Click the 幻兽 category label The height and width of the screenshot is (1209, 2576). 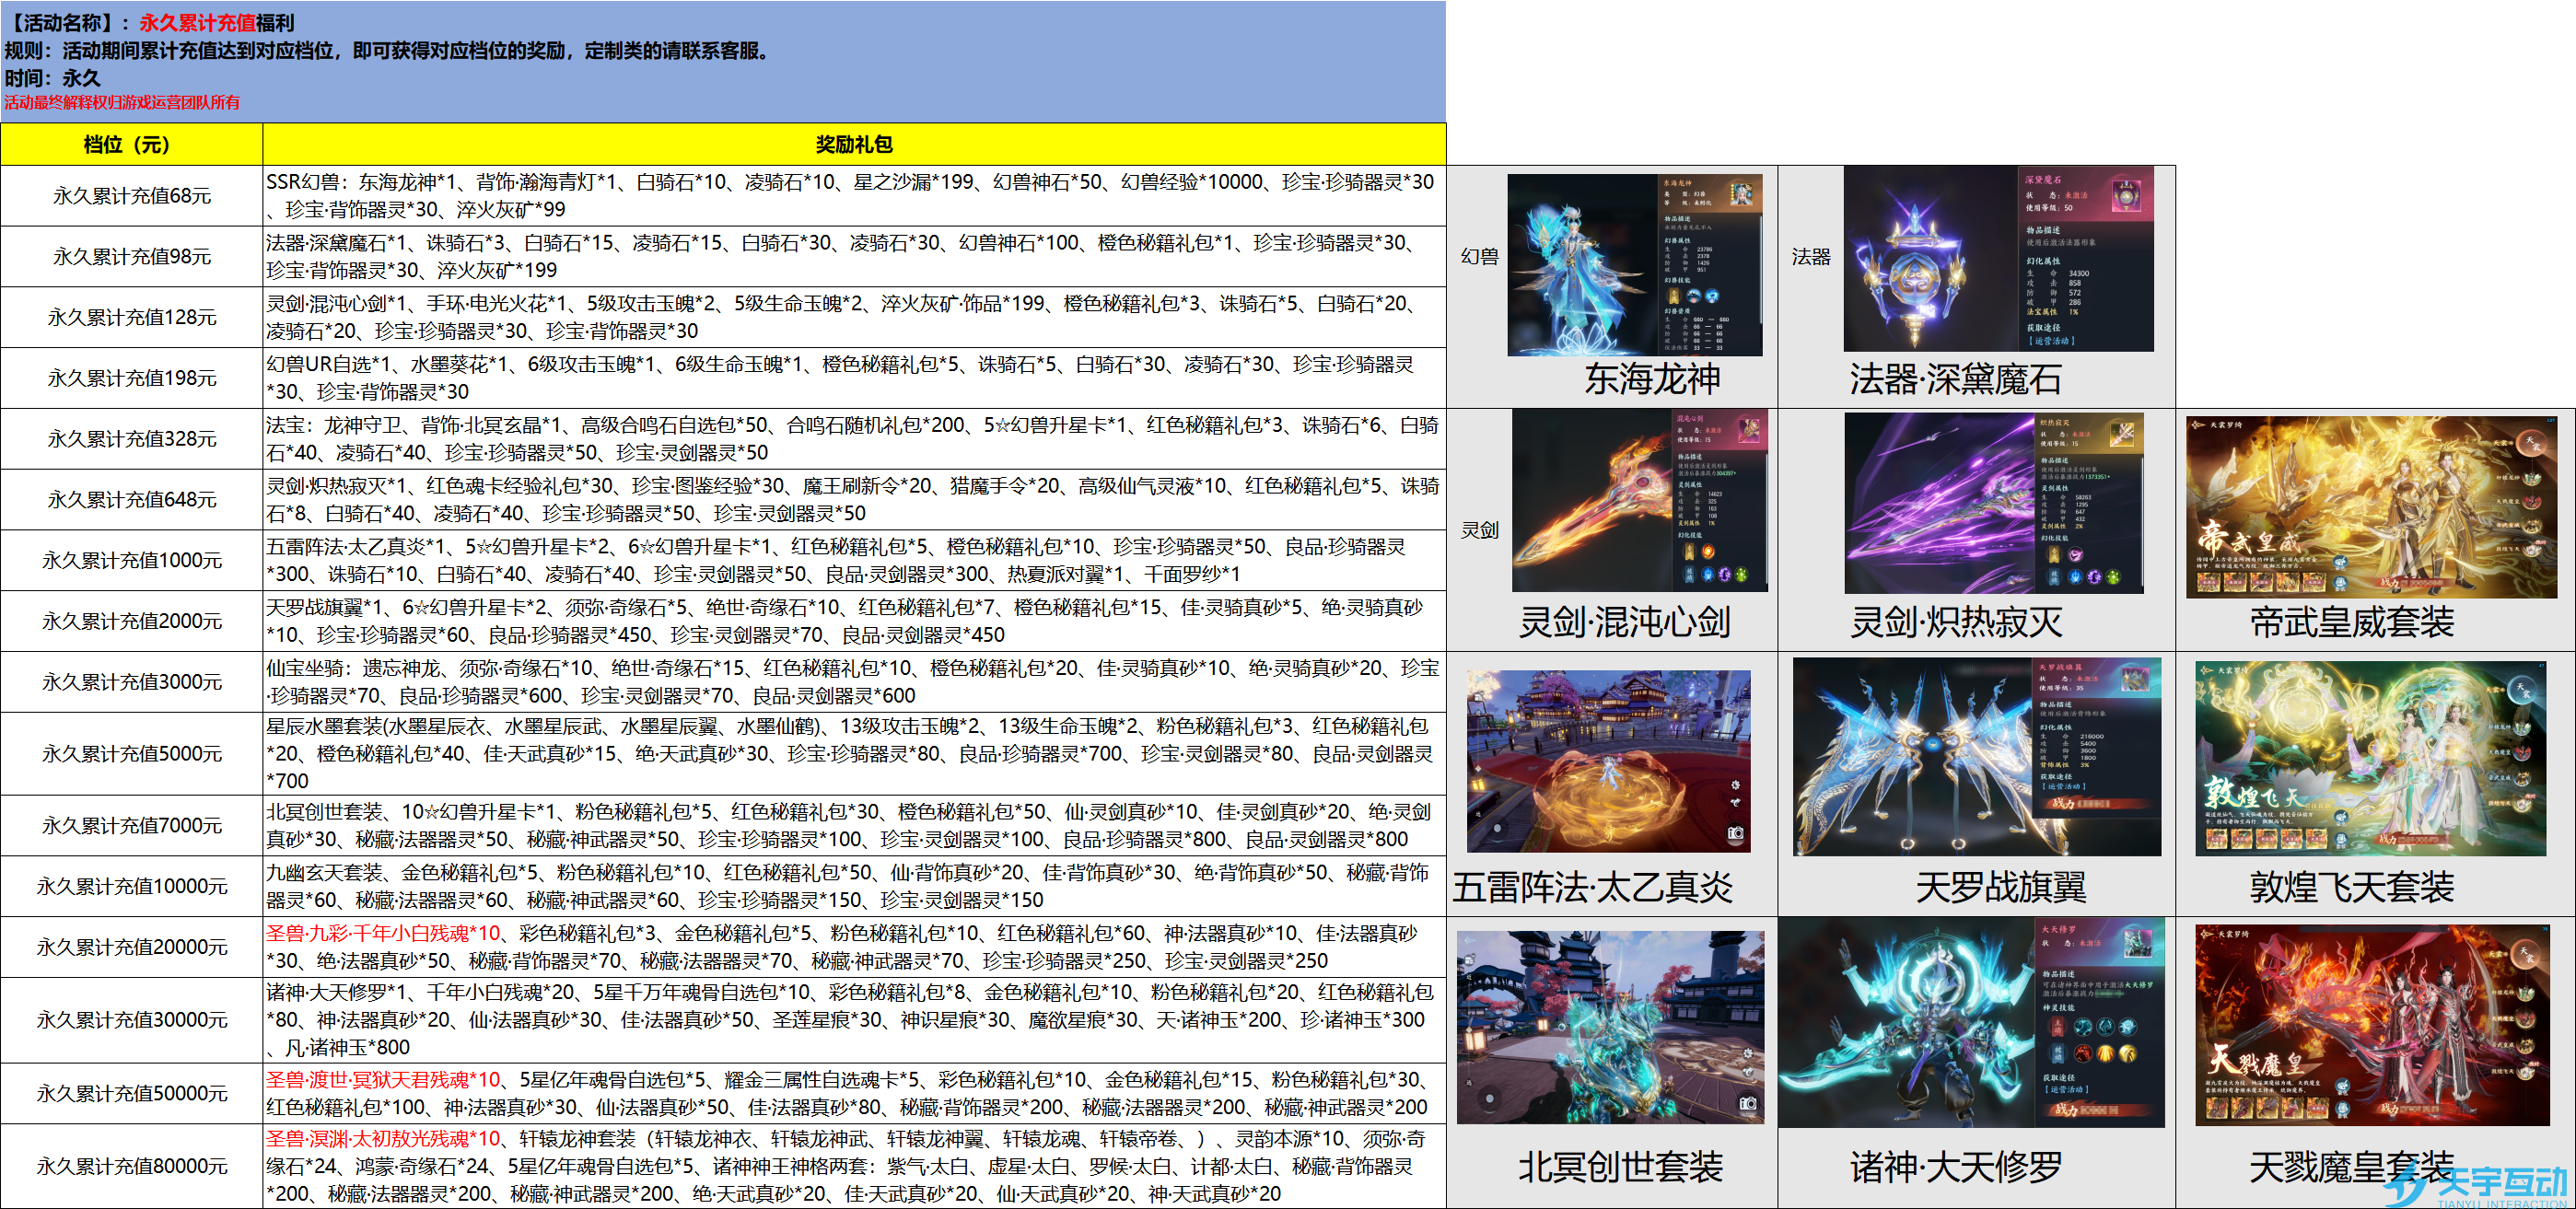tap(1480, 257)
